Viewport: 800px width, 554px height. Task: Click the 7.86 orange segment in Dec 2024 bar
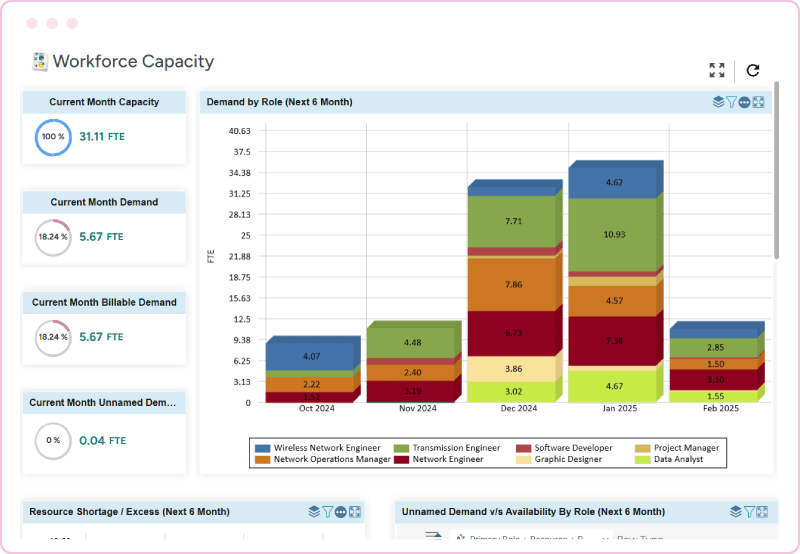(x=512, y=284)
